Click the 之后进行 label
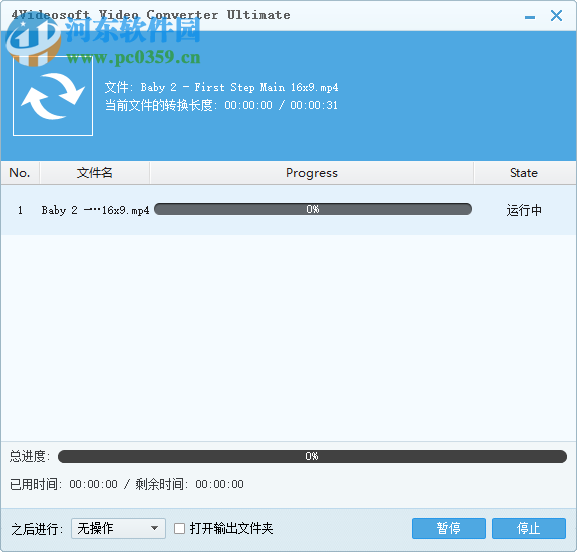This screenshot has height=552, width=577. [37, 529]
